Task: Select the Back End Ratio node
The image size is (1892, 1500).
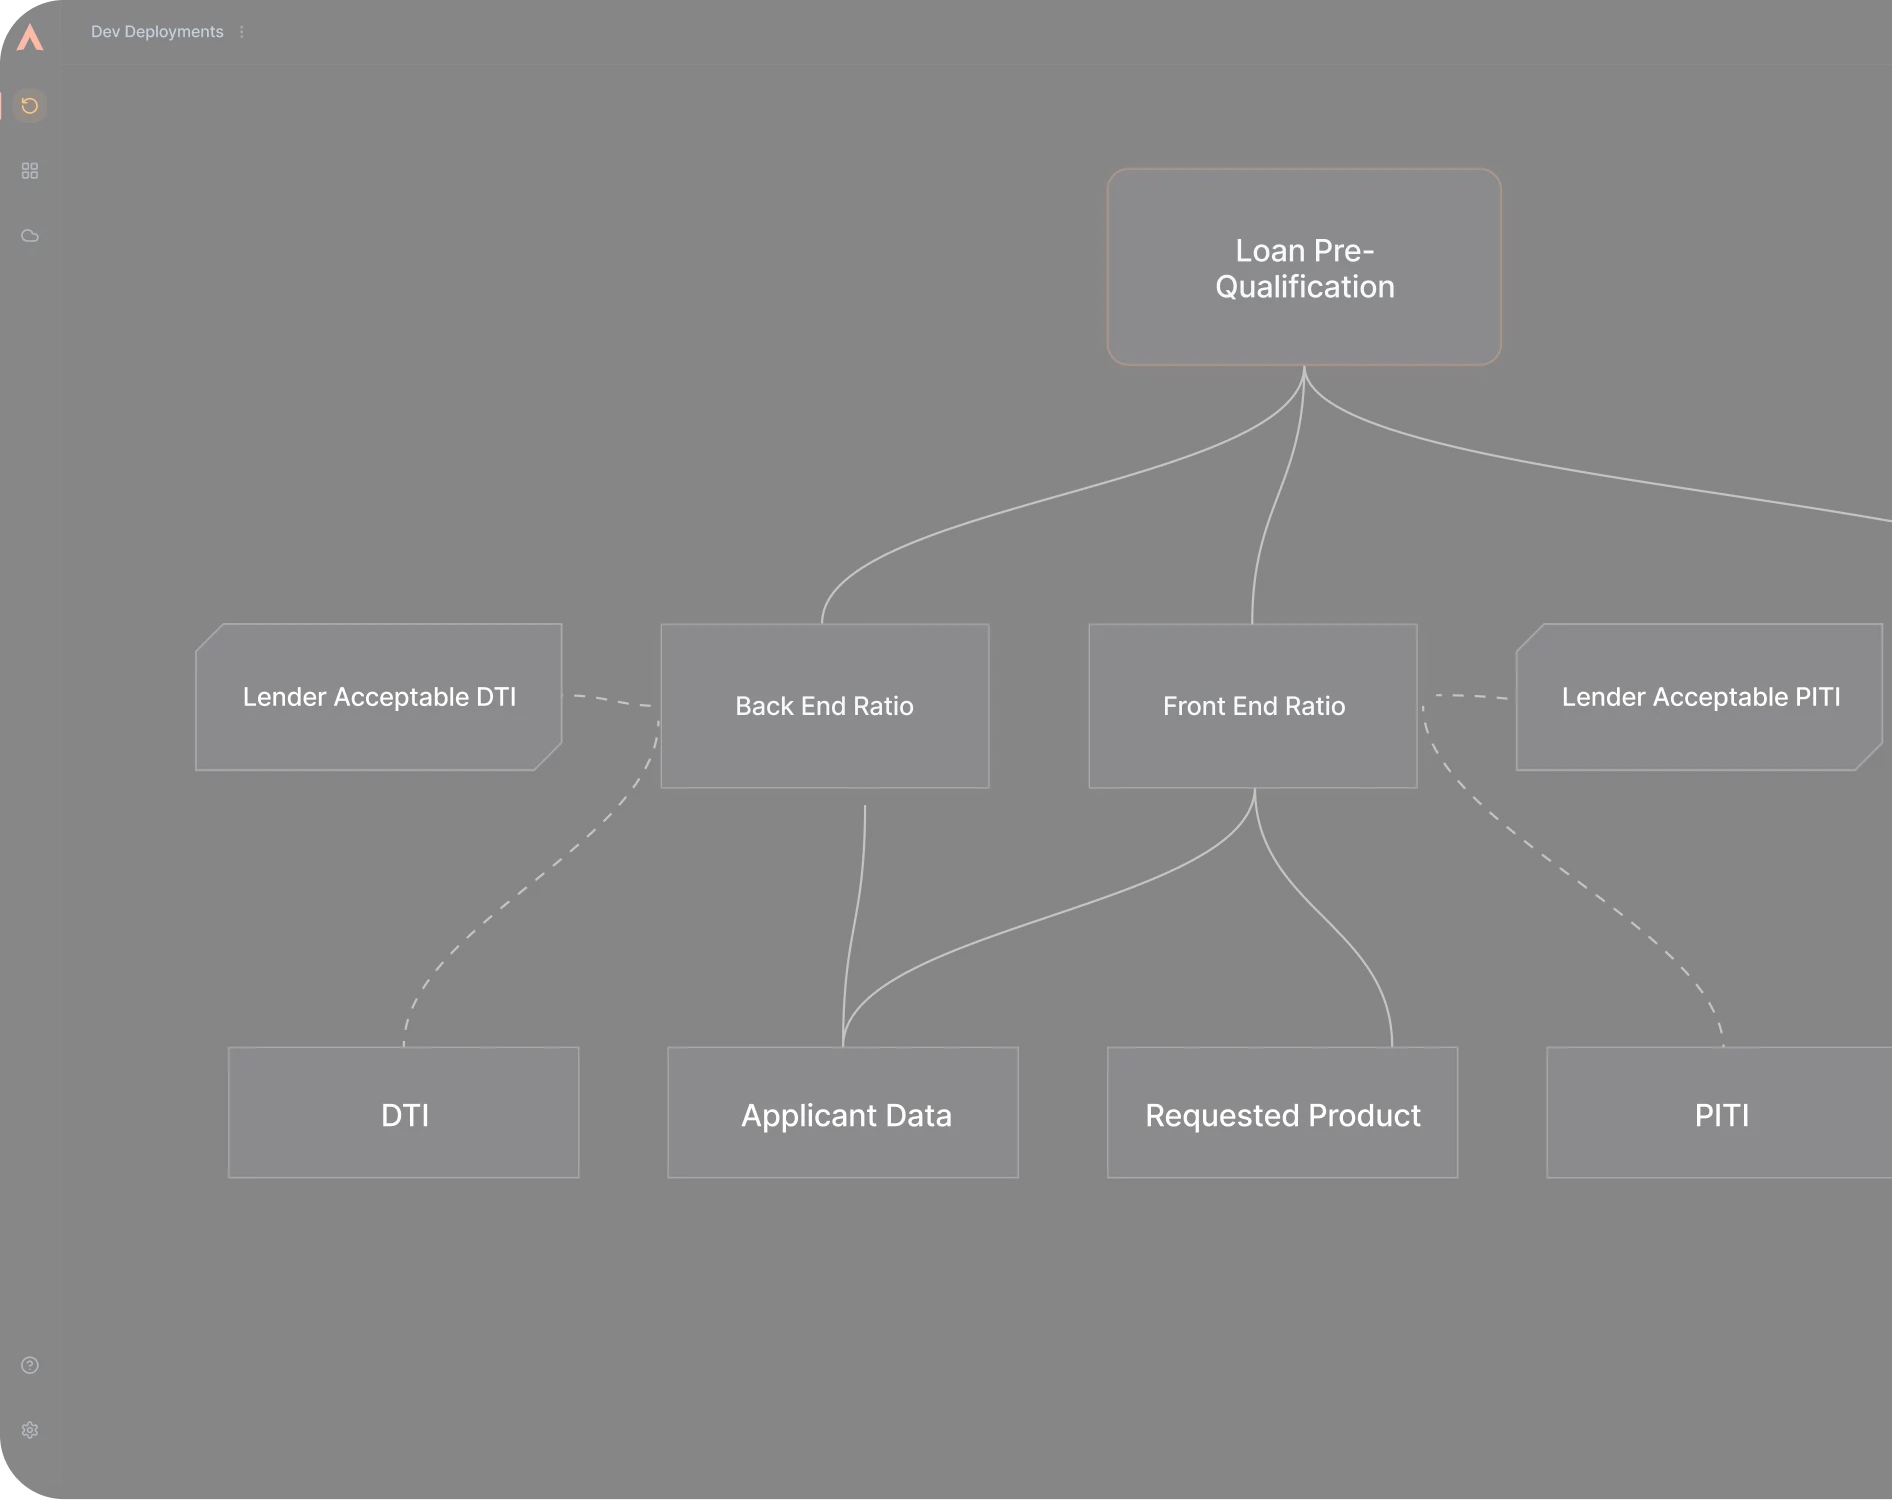Action: coord(824,706)
